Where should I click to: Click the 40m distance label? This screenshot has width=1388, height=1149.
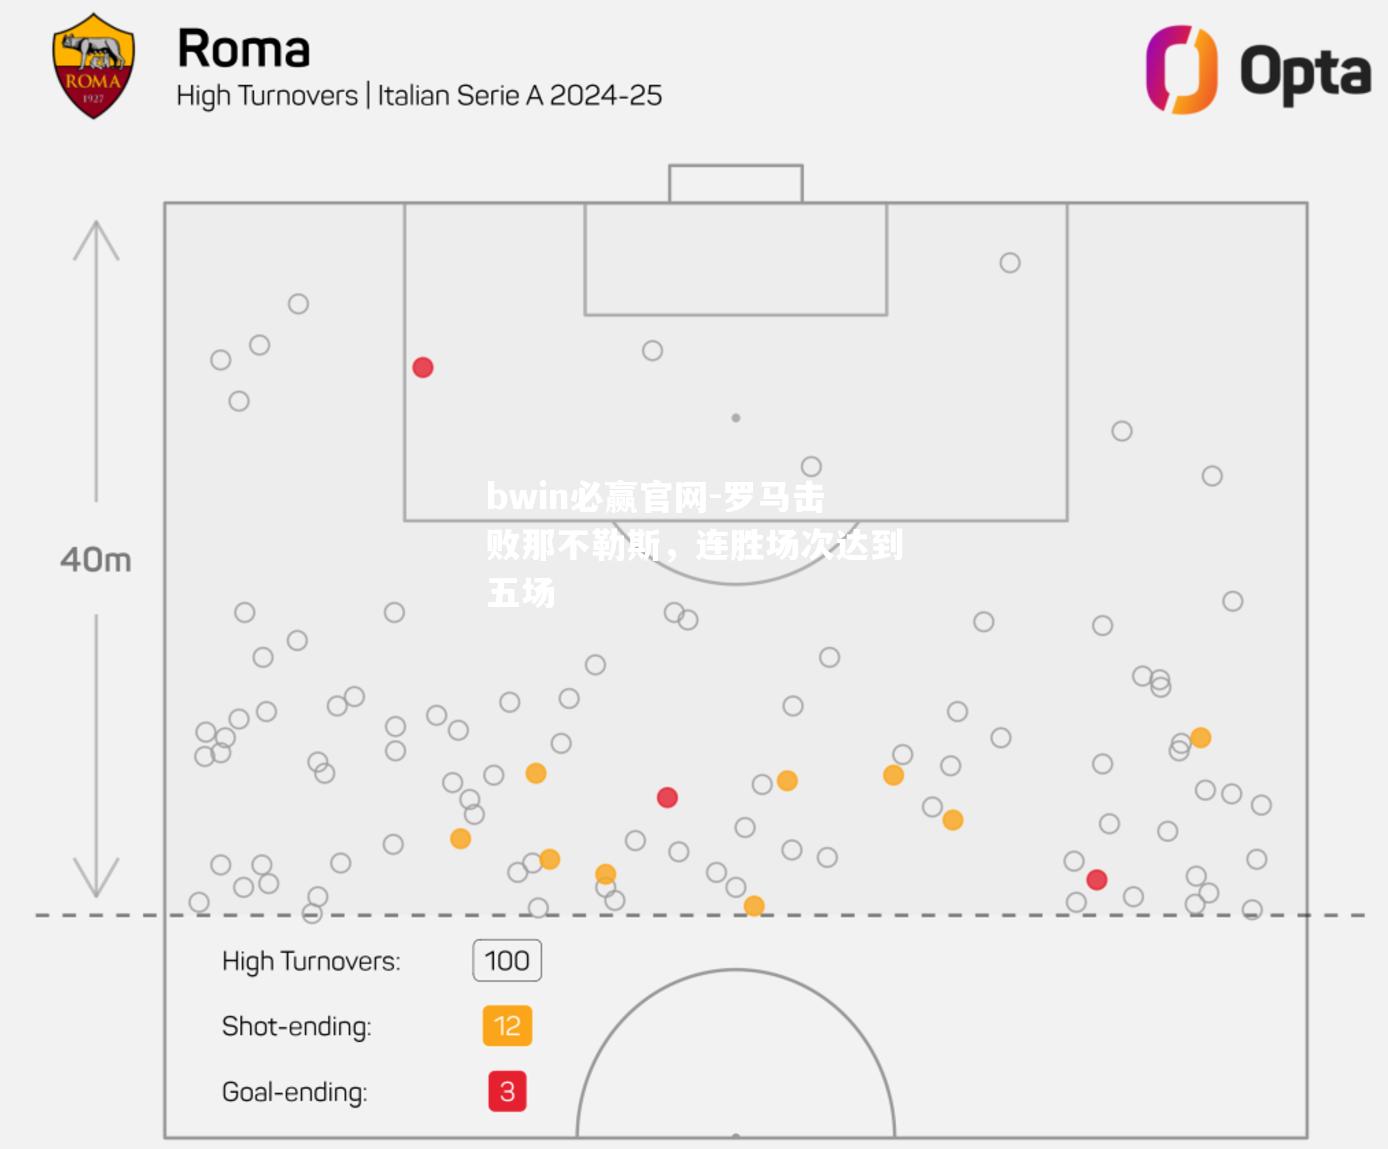click(96, 559)
